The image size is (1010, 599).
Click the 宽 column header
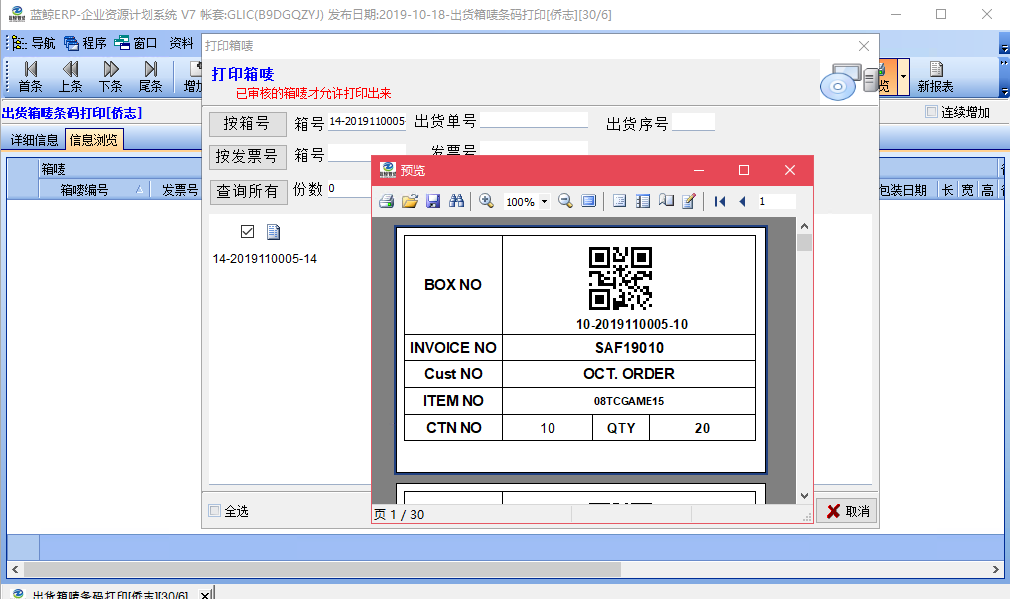[967, 190]
